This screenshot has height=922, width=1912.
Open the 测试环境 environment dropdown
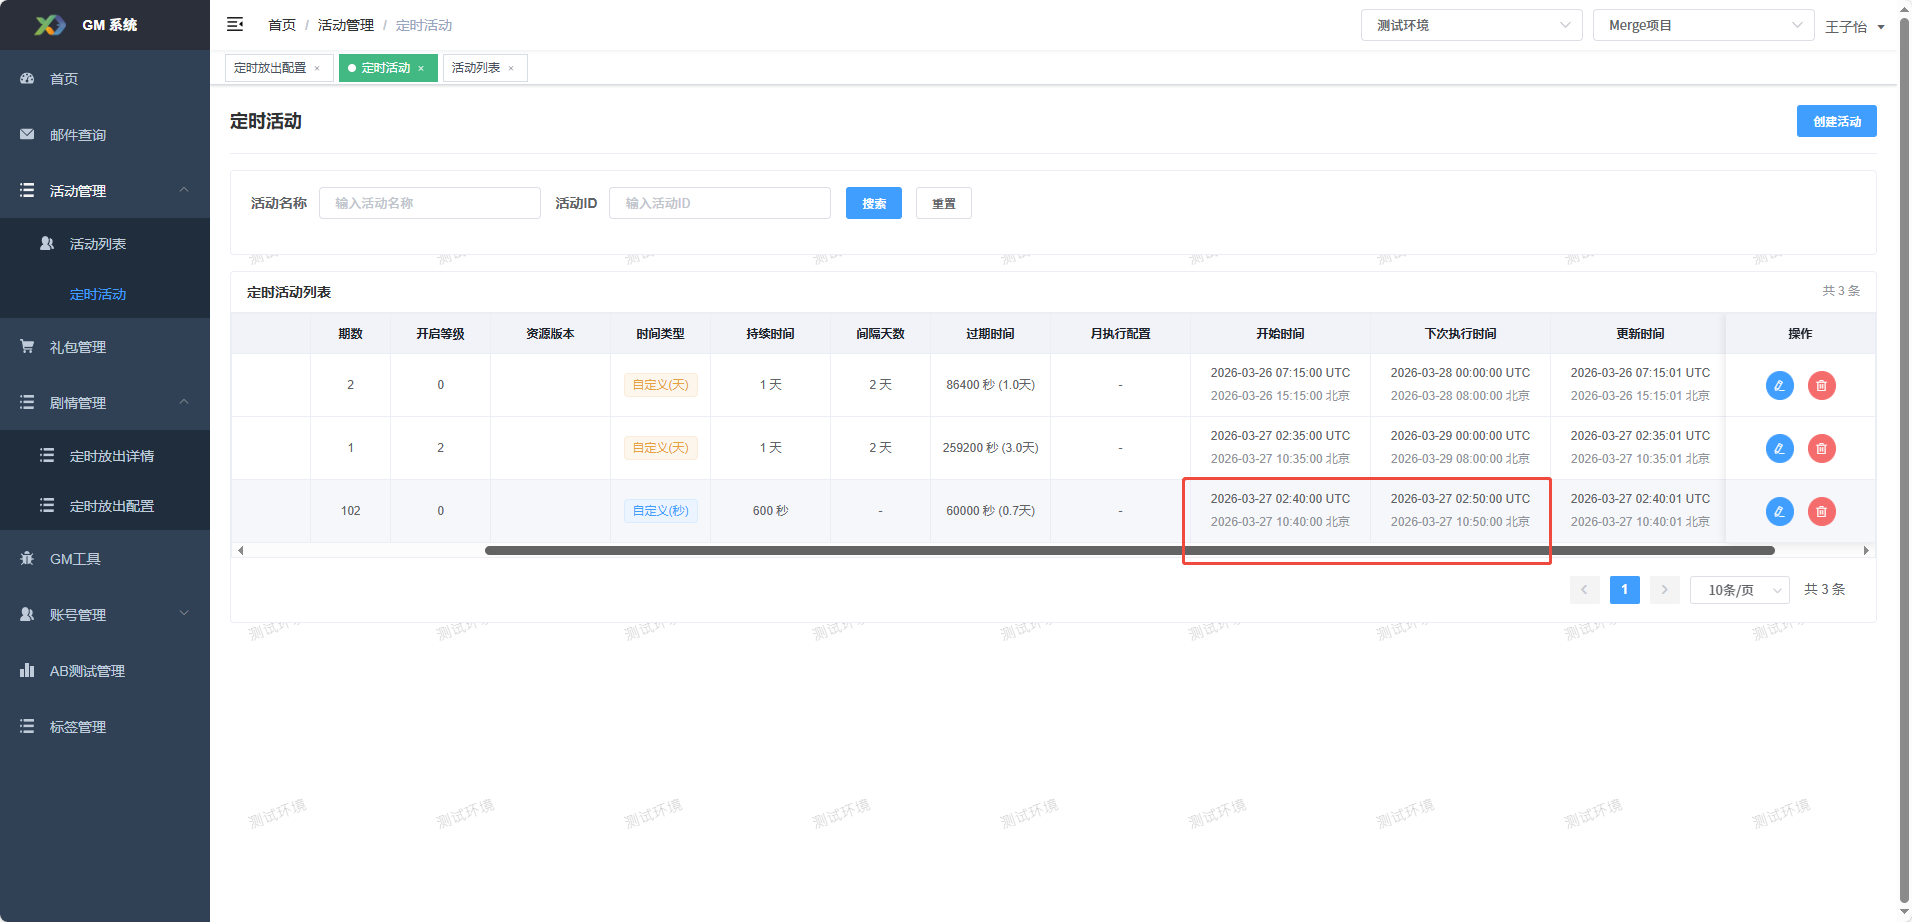[x=1470, y=25]
